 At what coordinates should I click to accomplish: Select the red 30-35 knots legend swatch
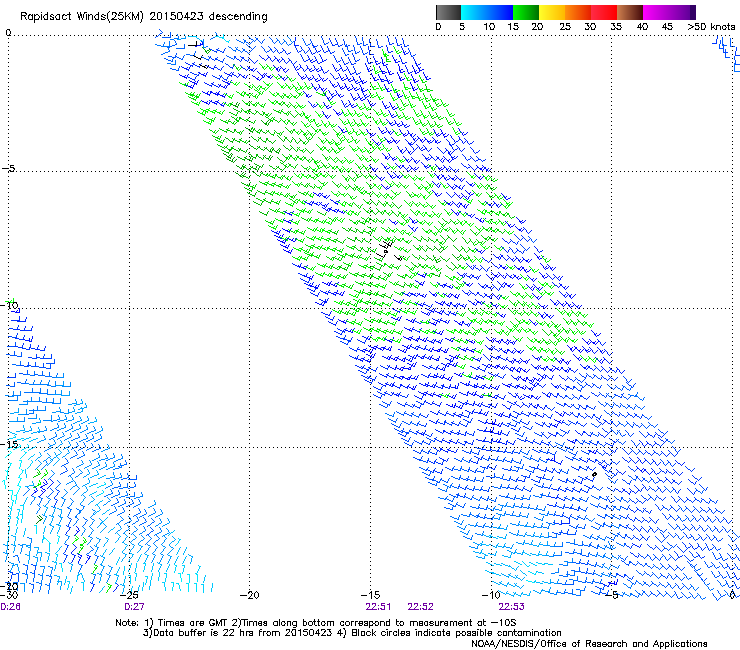coord(604,12)
